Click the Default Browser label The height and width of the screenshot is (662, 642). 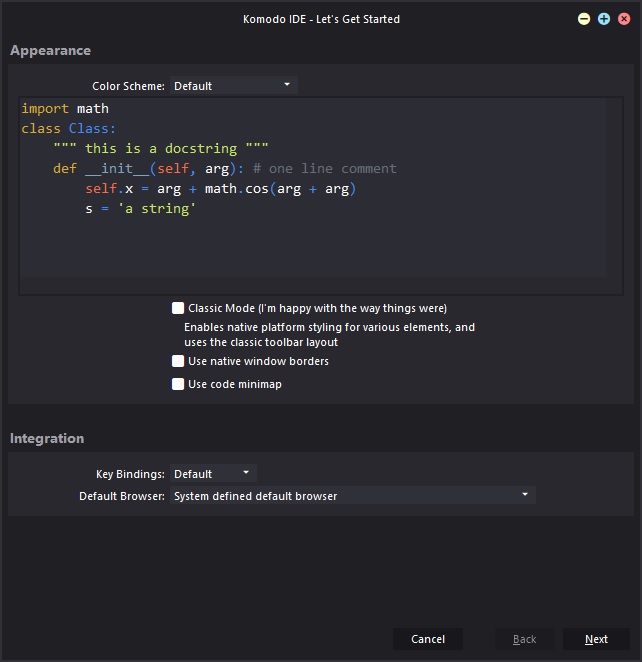122,496
